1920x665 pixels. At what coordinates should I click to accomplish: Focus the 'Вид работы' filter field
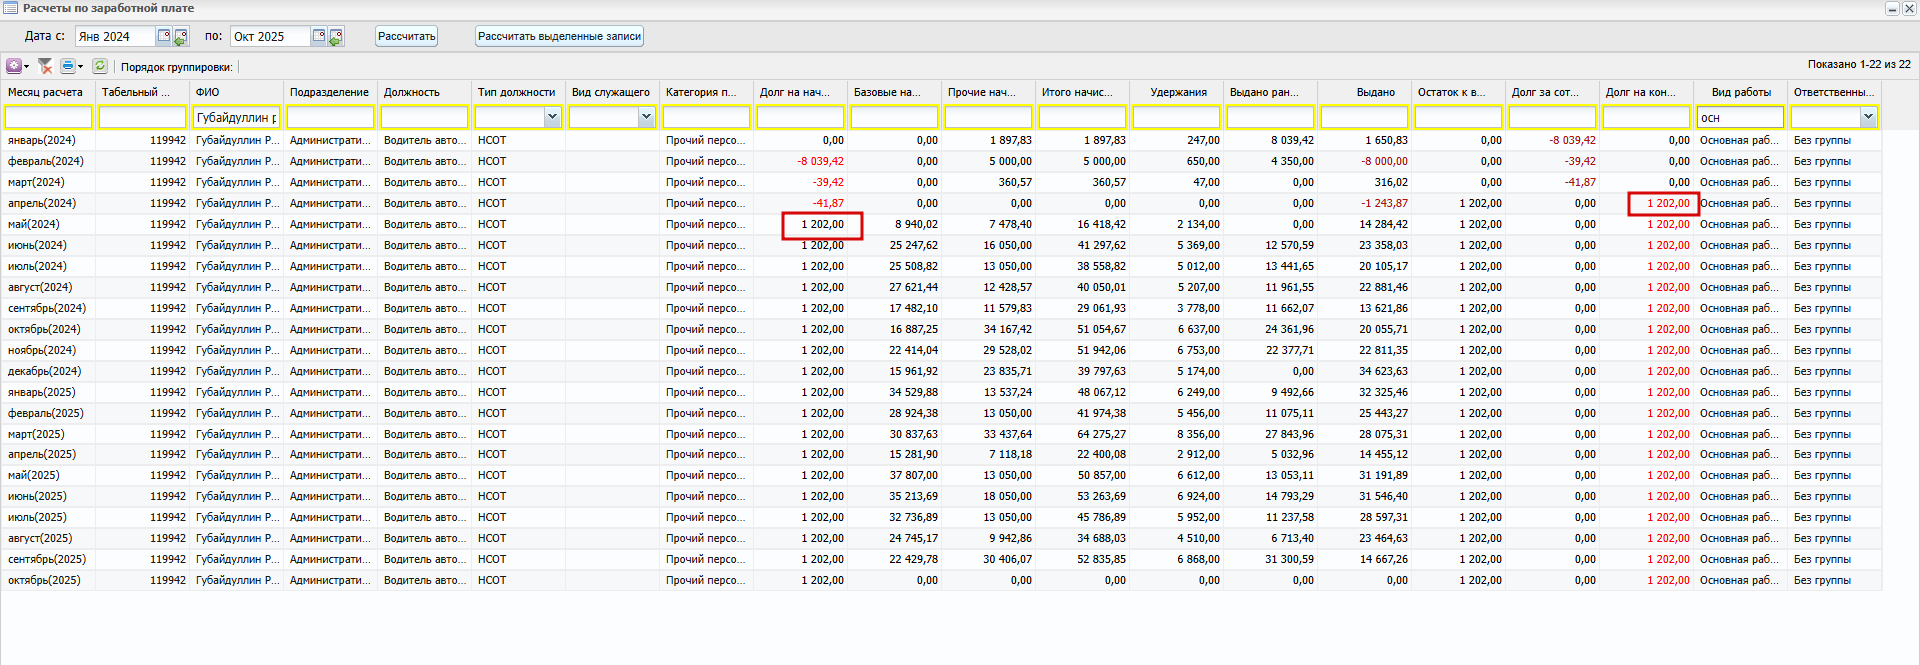pos(1740,117)
